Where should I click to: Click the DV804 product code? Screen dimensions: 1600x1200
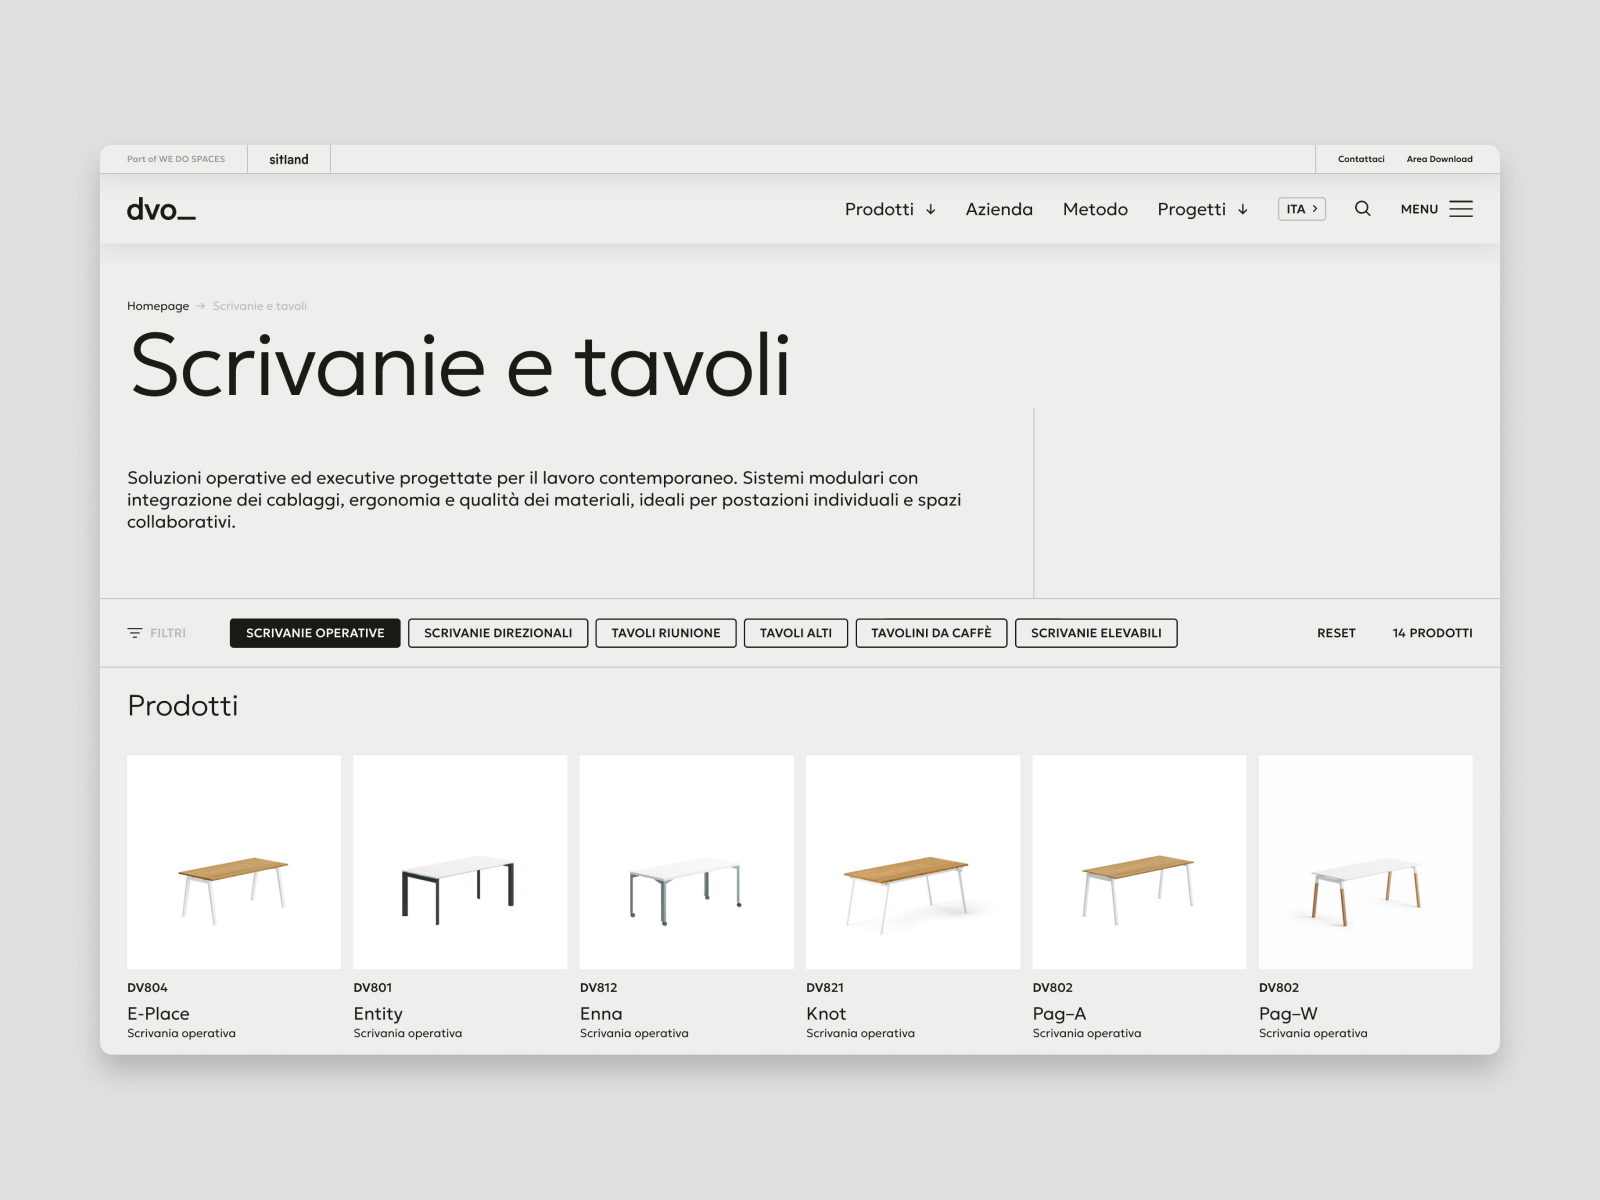click(147, 987)
